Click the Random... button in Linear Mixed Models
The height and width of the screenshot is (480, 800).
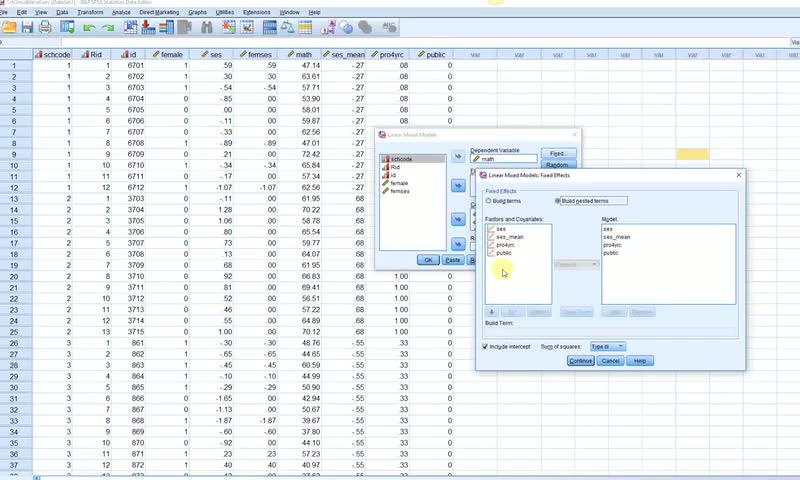[x=559, y=165]
